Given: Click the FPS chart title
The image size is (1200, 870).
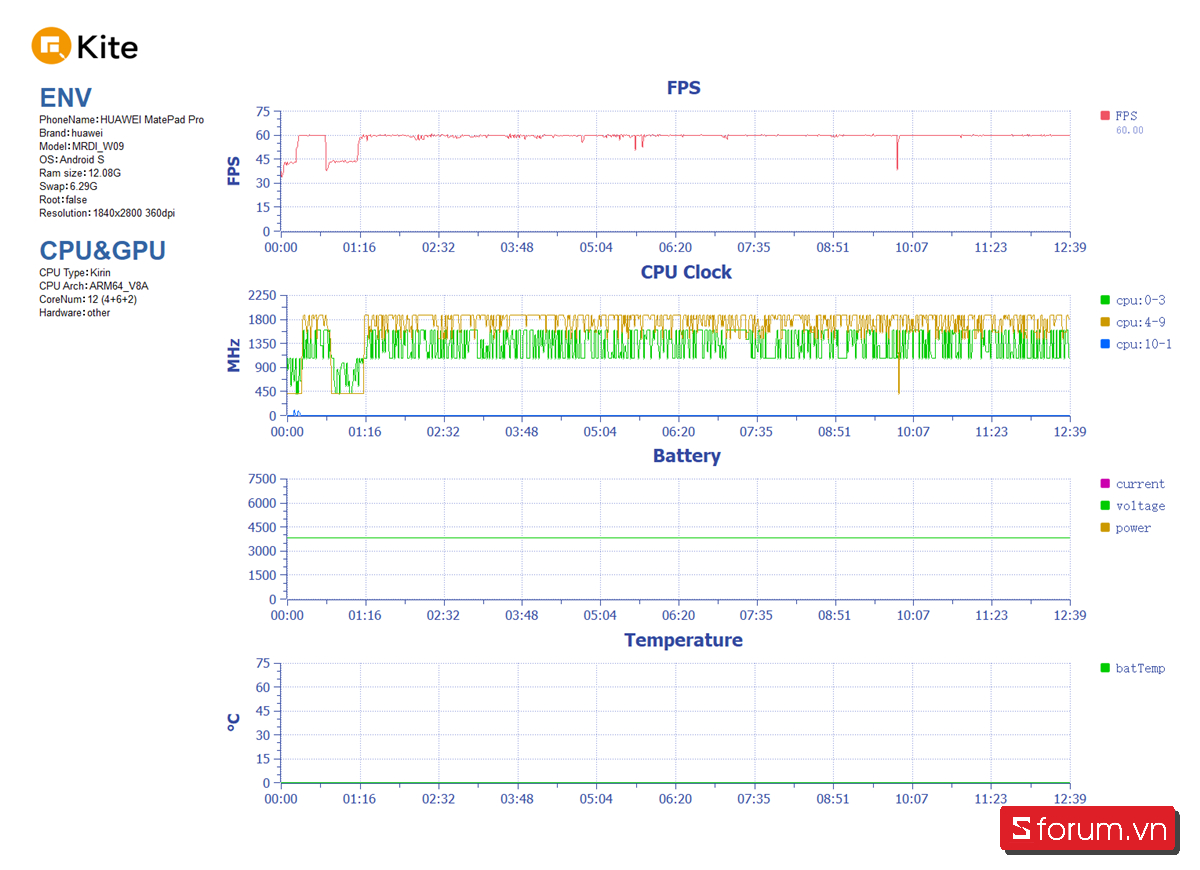Looking at the screenshot, I should [684, 88].
